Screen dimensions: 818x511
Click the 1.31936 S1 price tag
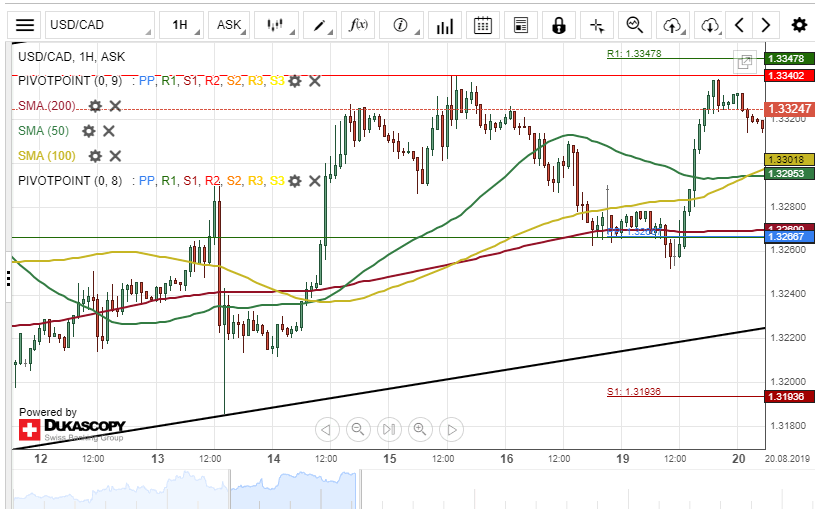[789, 397]
